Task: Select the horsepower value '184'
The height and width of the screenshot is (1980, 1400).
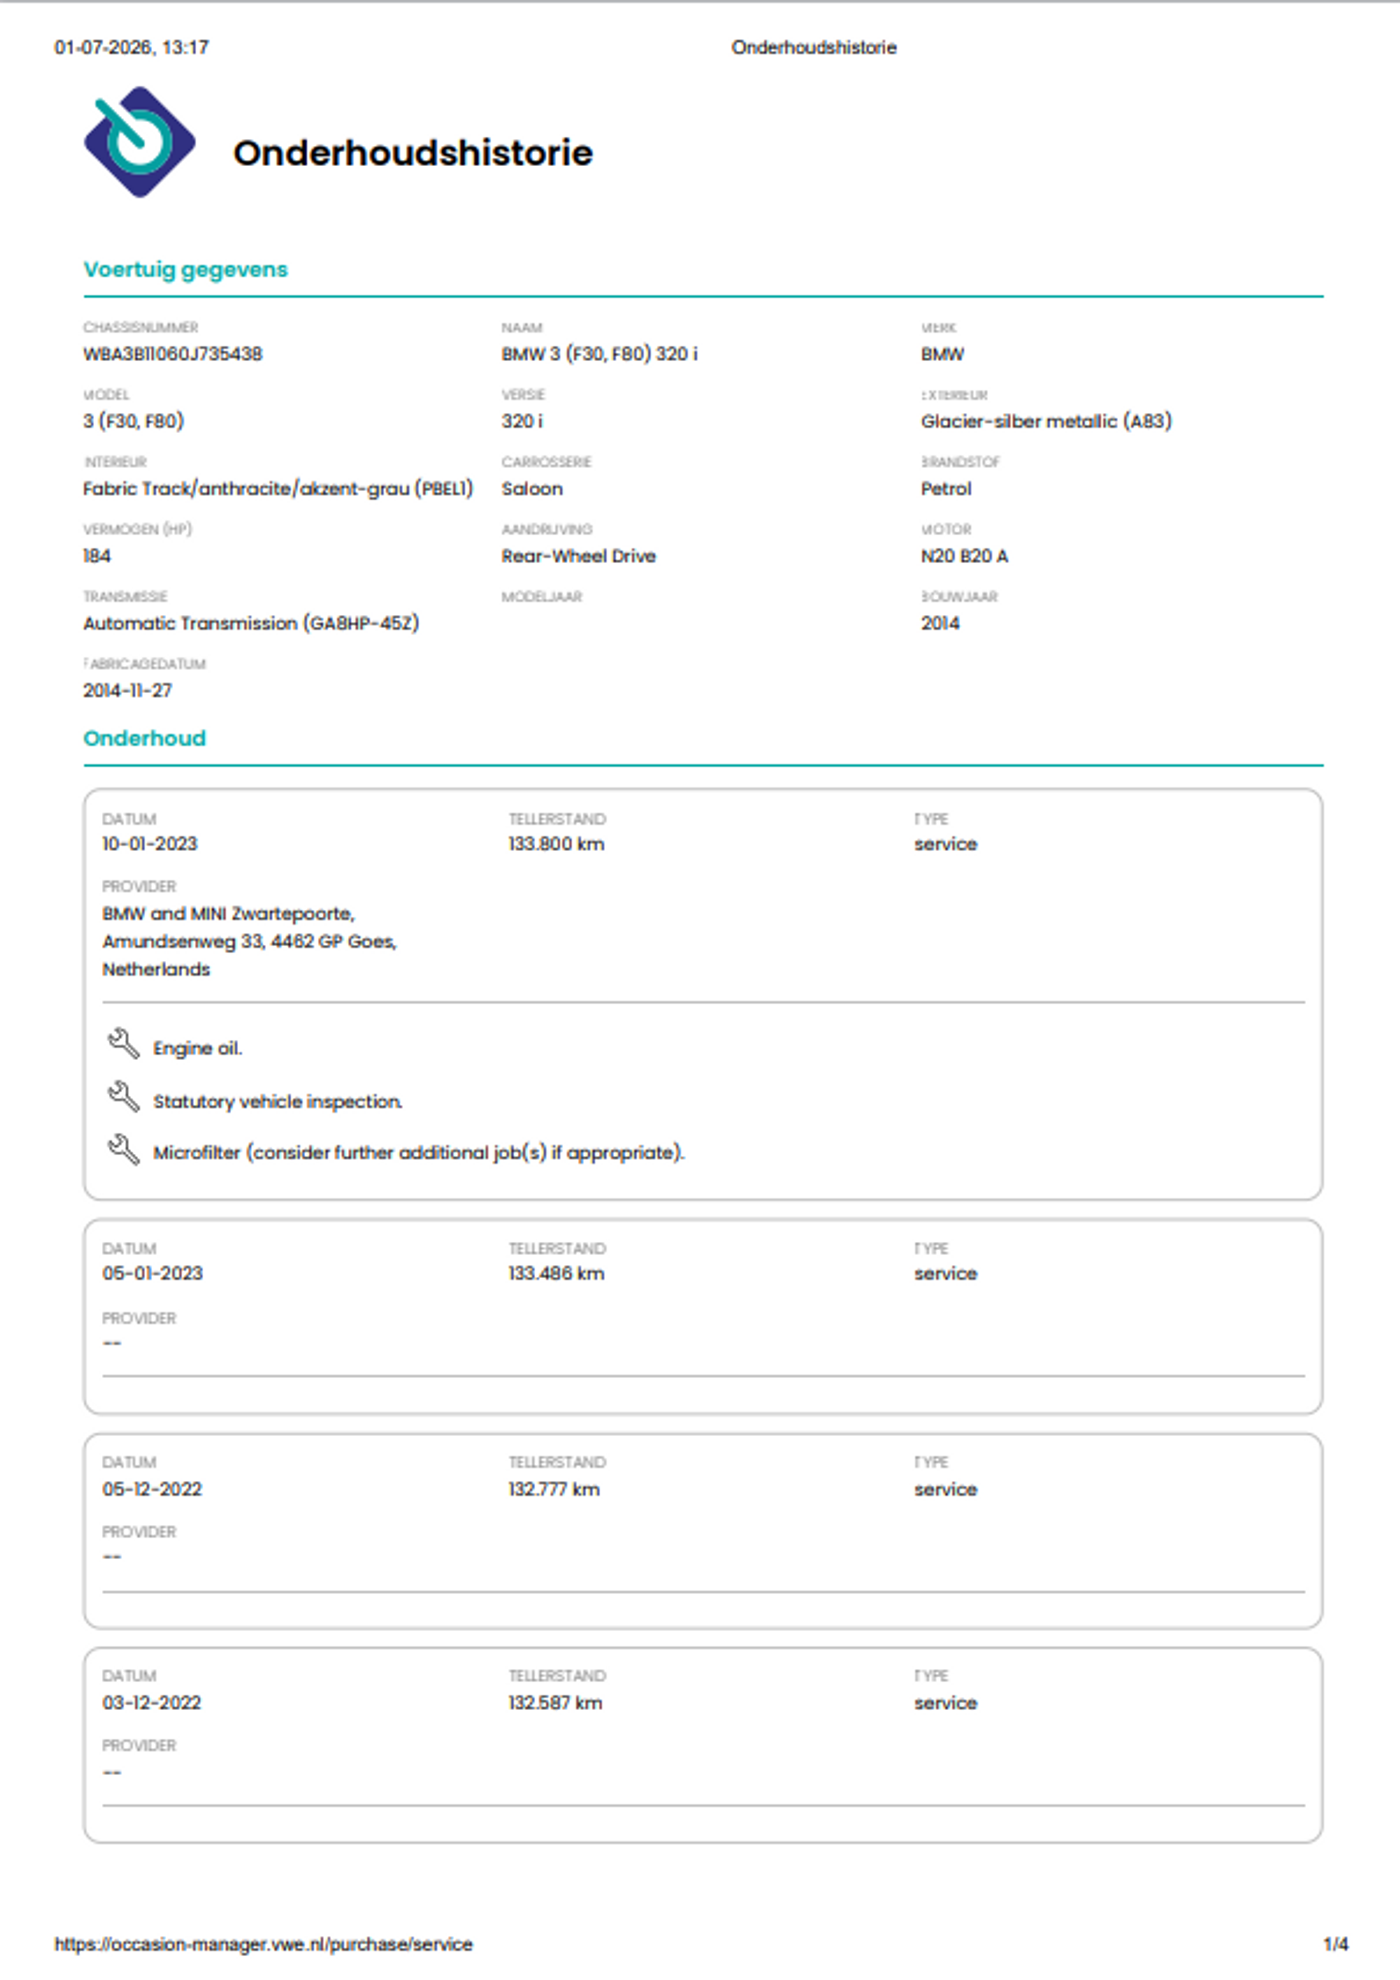Action: coord(97,556)
